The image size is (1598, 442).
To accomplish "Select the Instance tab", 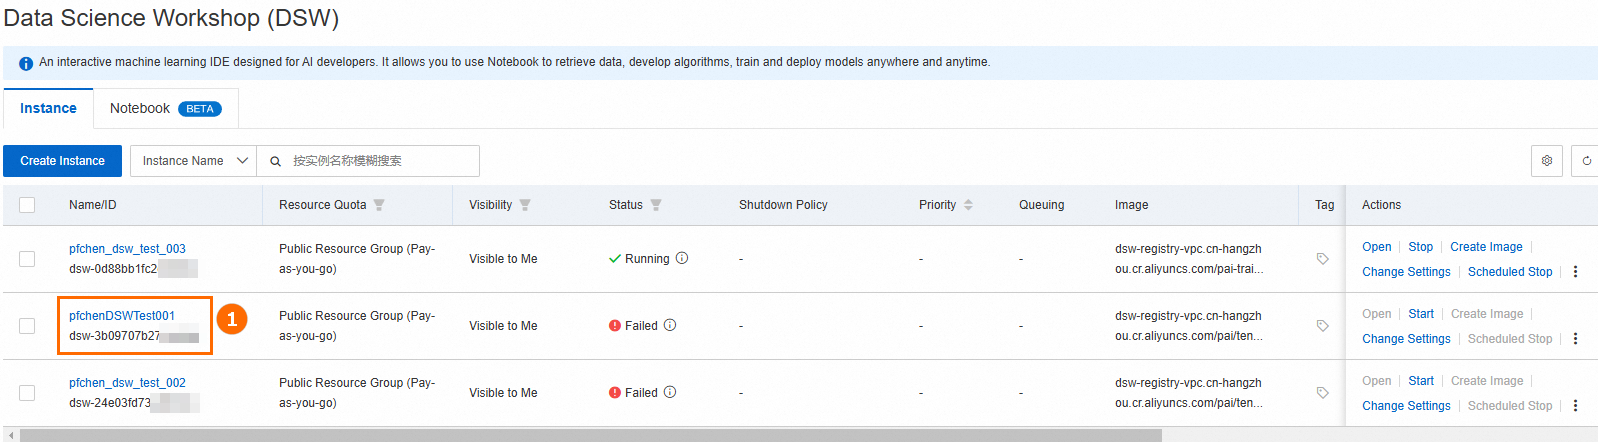I will [48, 109].
